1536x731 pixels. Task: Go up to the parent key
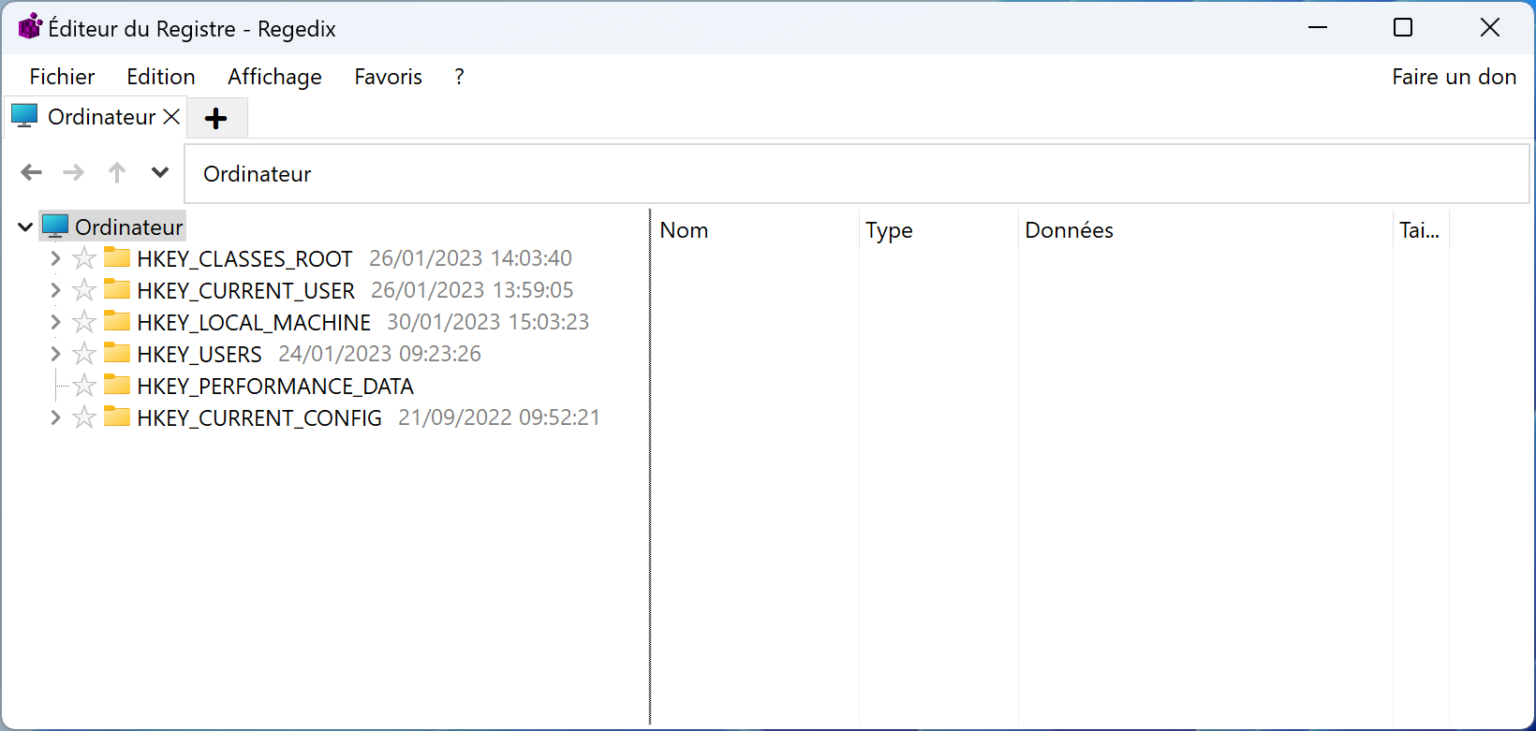[116, 172]
